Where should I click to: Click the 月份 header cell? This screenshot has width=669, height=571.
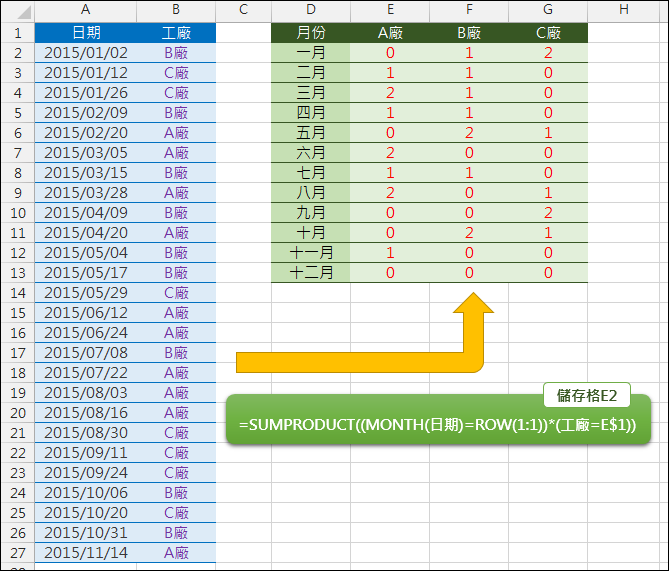pos(311,33)
